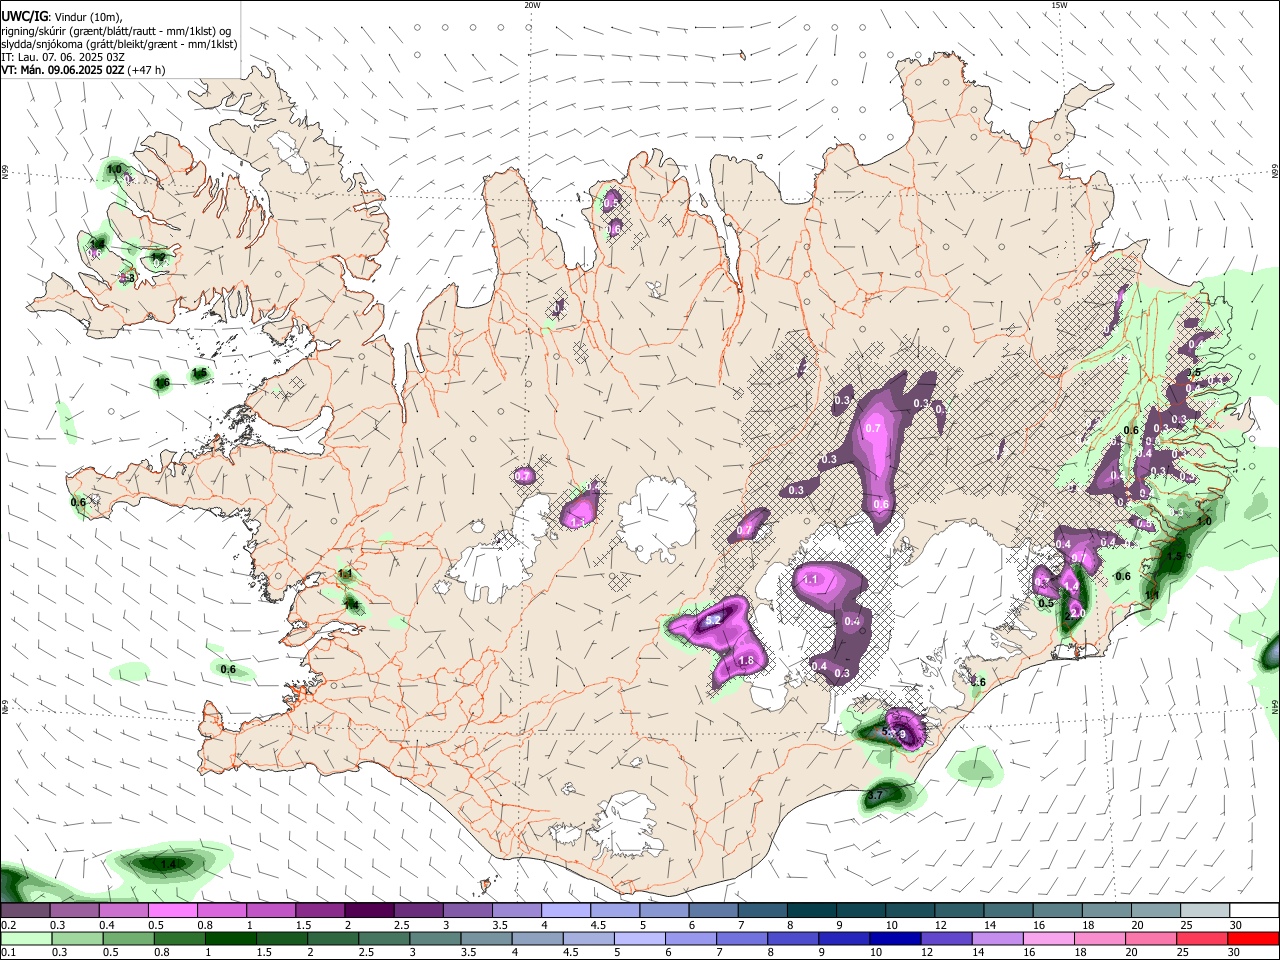Select the 'IT: Lau. 07. 06. 2025 03Z' line
The height and width of the screenshot is (960, 1280).
coord(63,57)
